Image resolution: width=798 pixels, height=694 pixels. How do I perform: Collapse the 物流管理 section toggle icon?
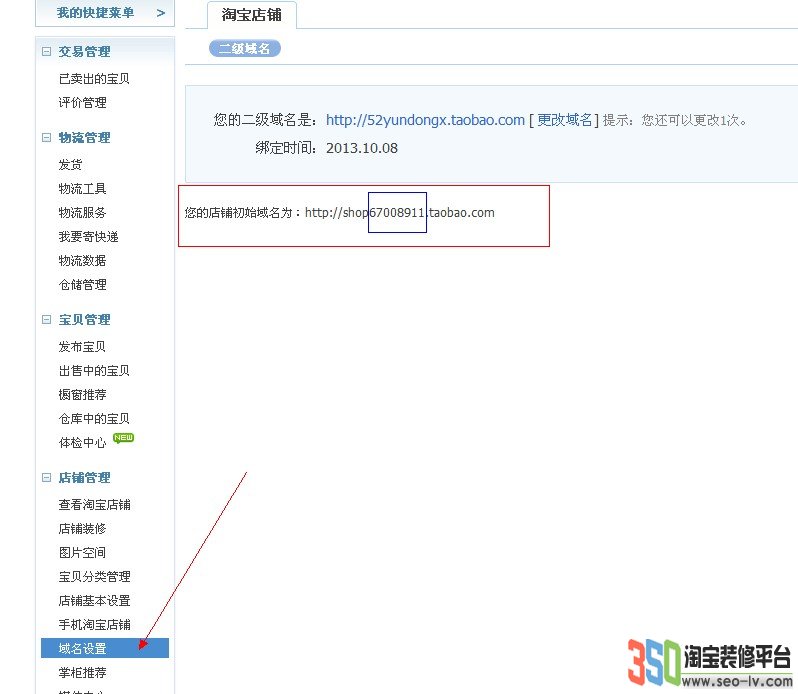(x=46, y=137)
